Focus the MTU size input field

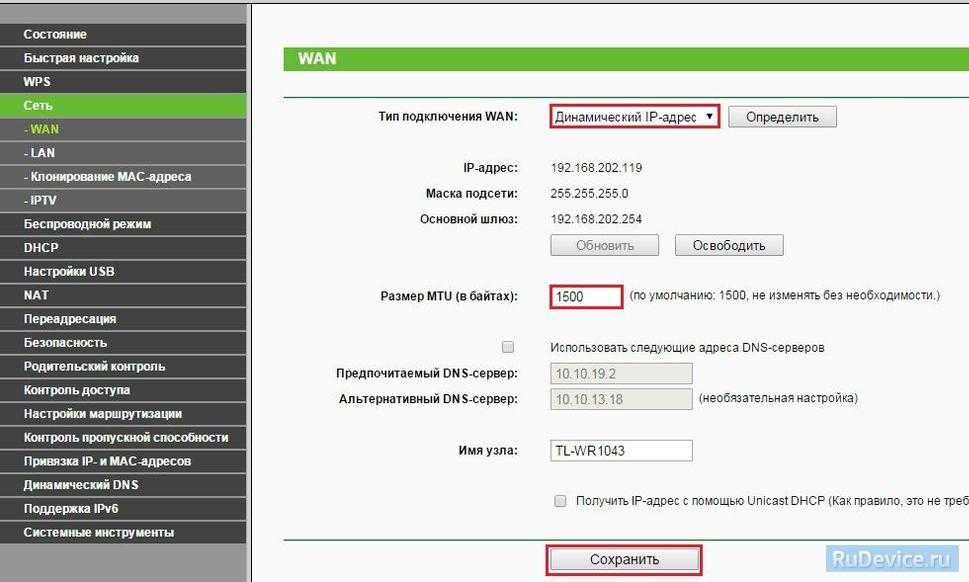pos(586,297)
